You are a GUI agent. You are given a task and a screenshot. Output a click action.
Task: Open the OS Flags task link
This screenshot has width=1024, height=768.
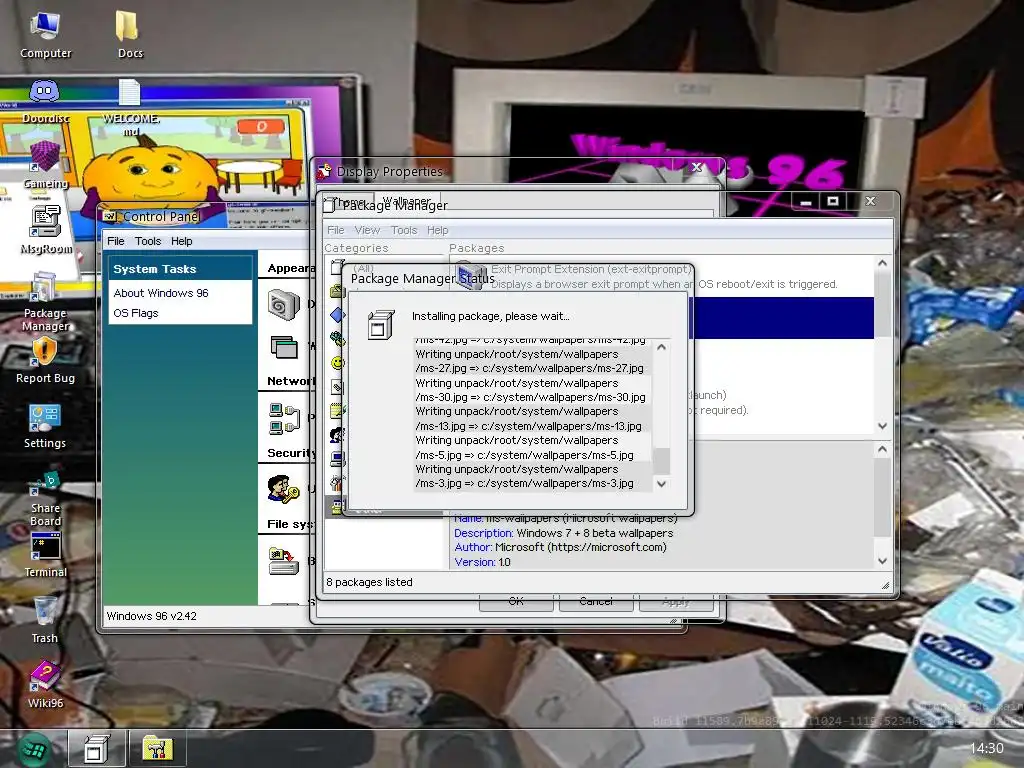[x=136, y=313]
